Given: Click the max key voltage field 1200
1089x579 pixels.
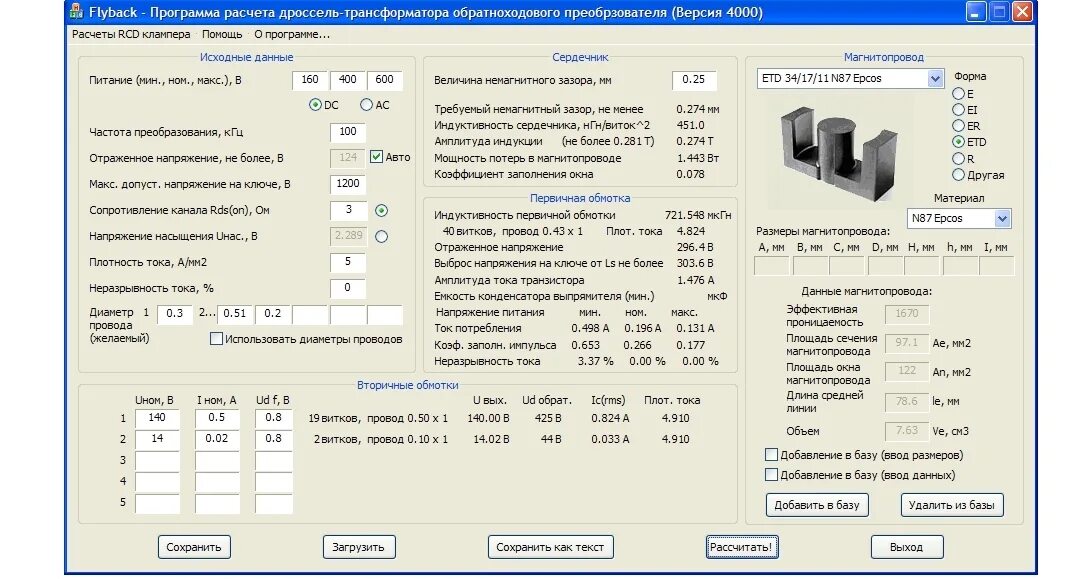Looking at the screenshot, I should pos(347,184).
